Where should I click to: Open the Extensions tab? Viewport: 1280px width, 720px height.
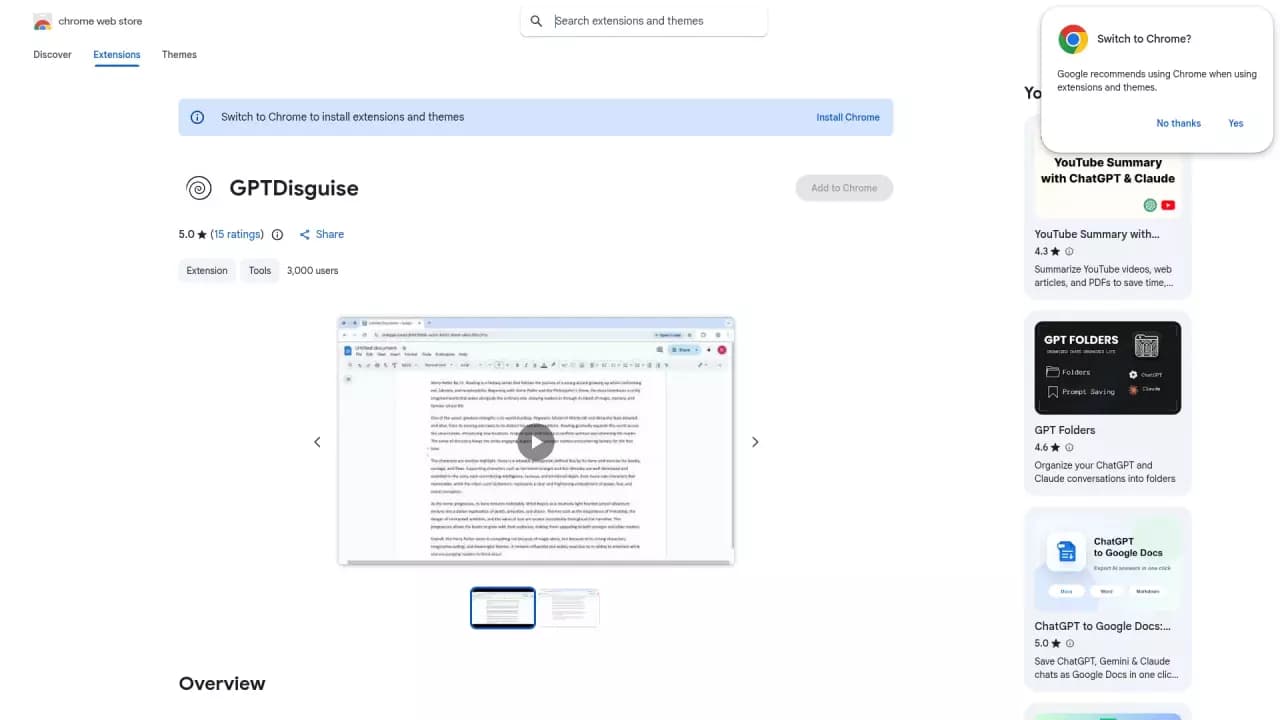click(117, 55)
